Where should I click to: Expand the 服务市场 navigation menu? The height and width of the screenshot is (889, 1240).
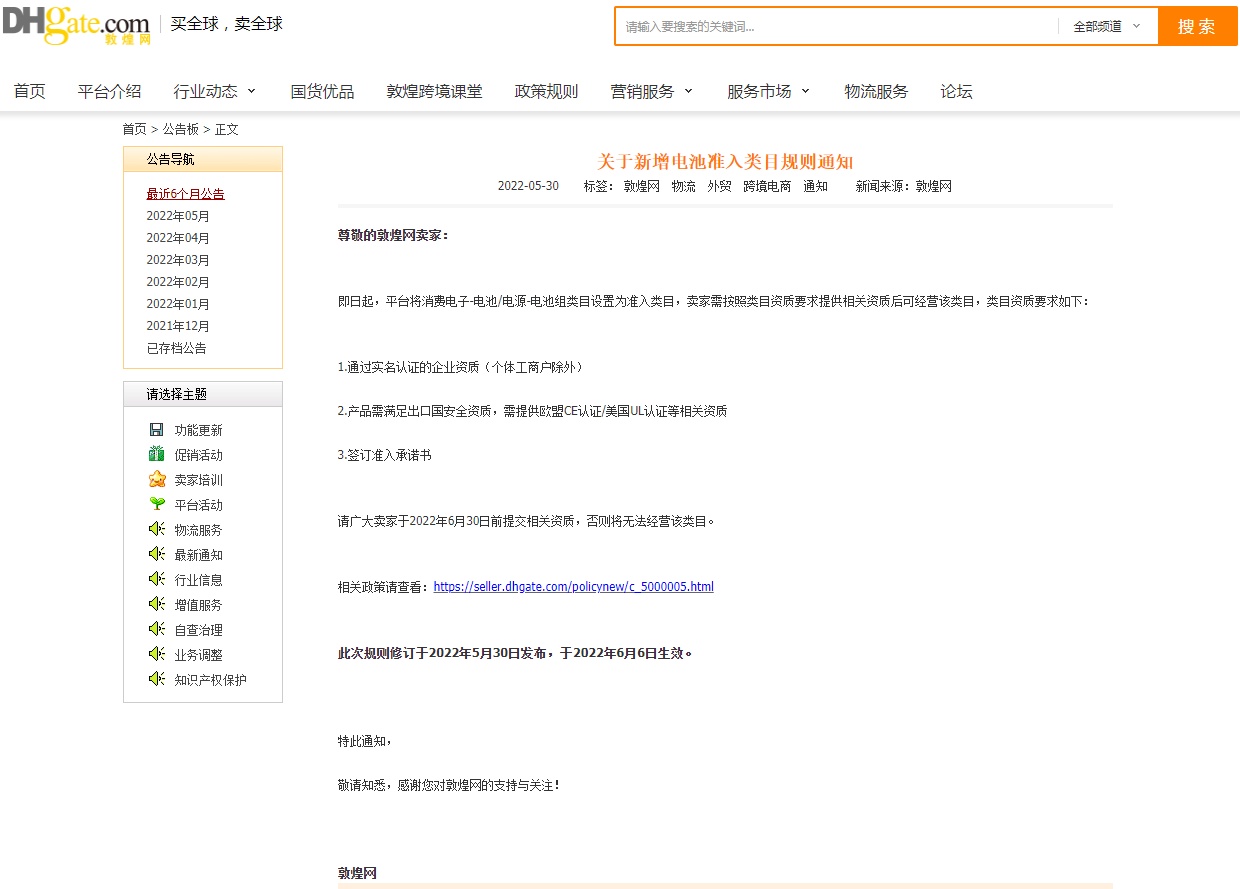769,92
